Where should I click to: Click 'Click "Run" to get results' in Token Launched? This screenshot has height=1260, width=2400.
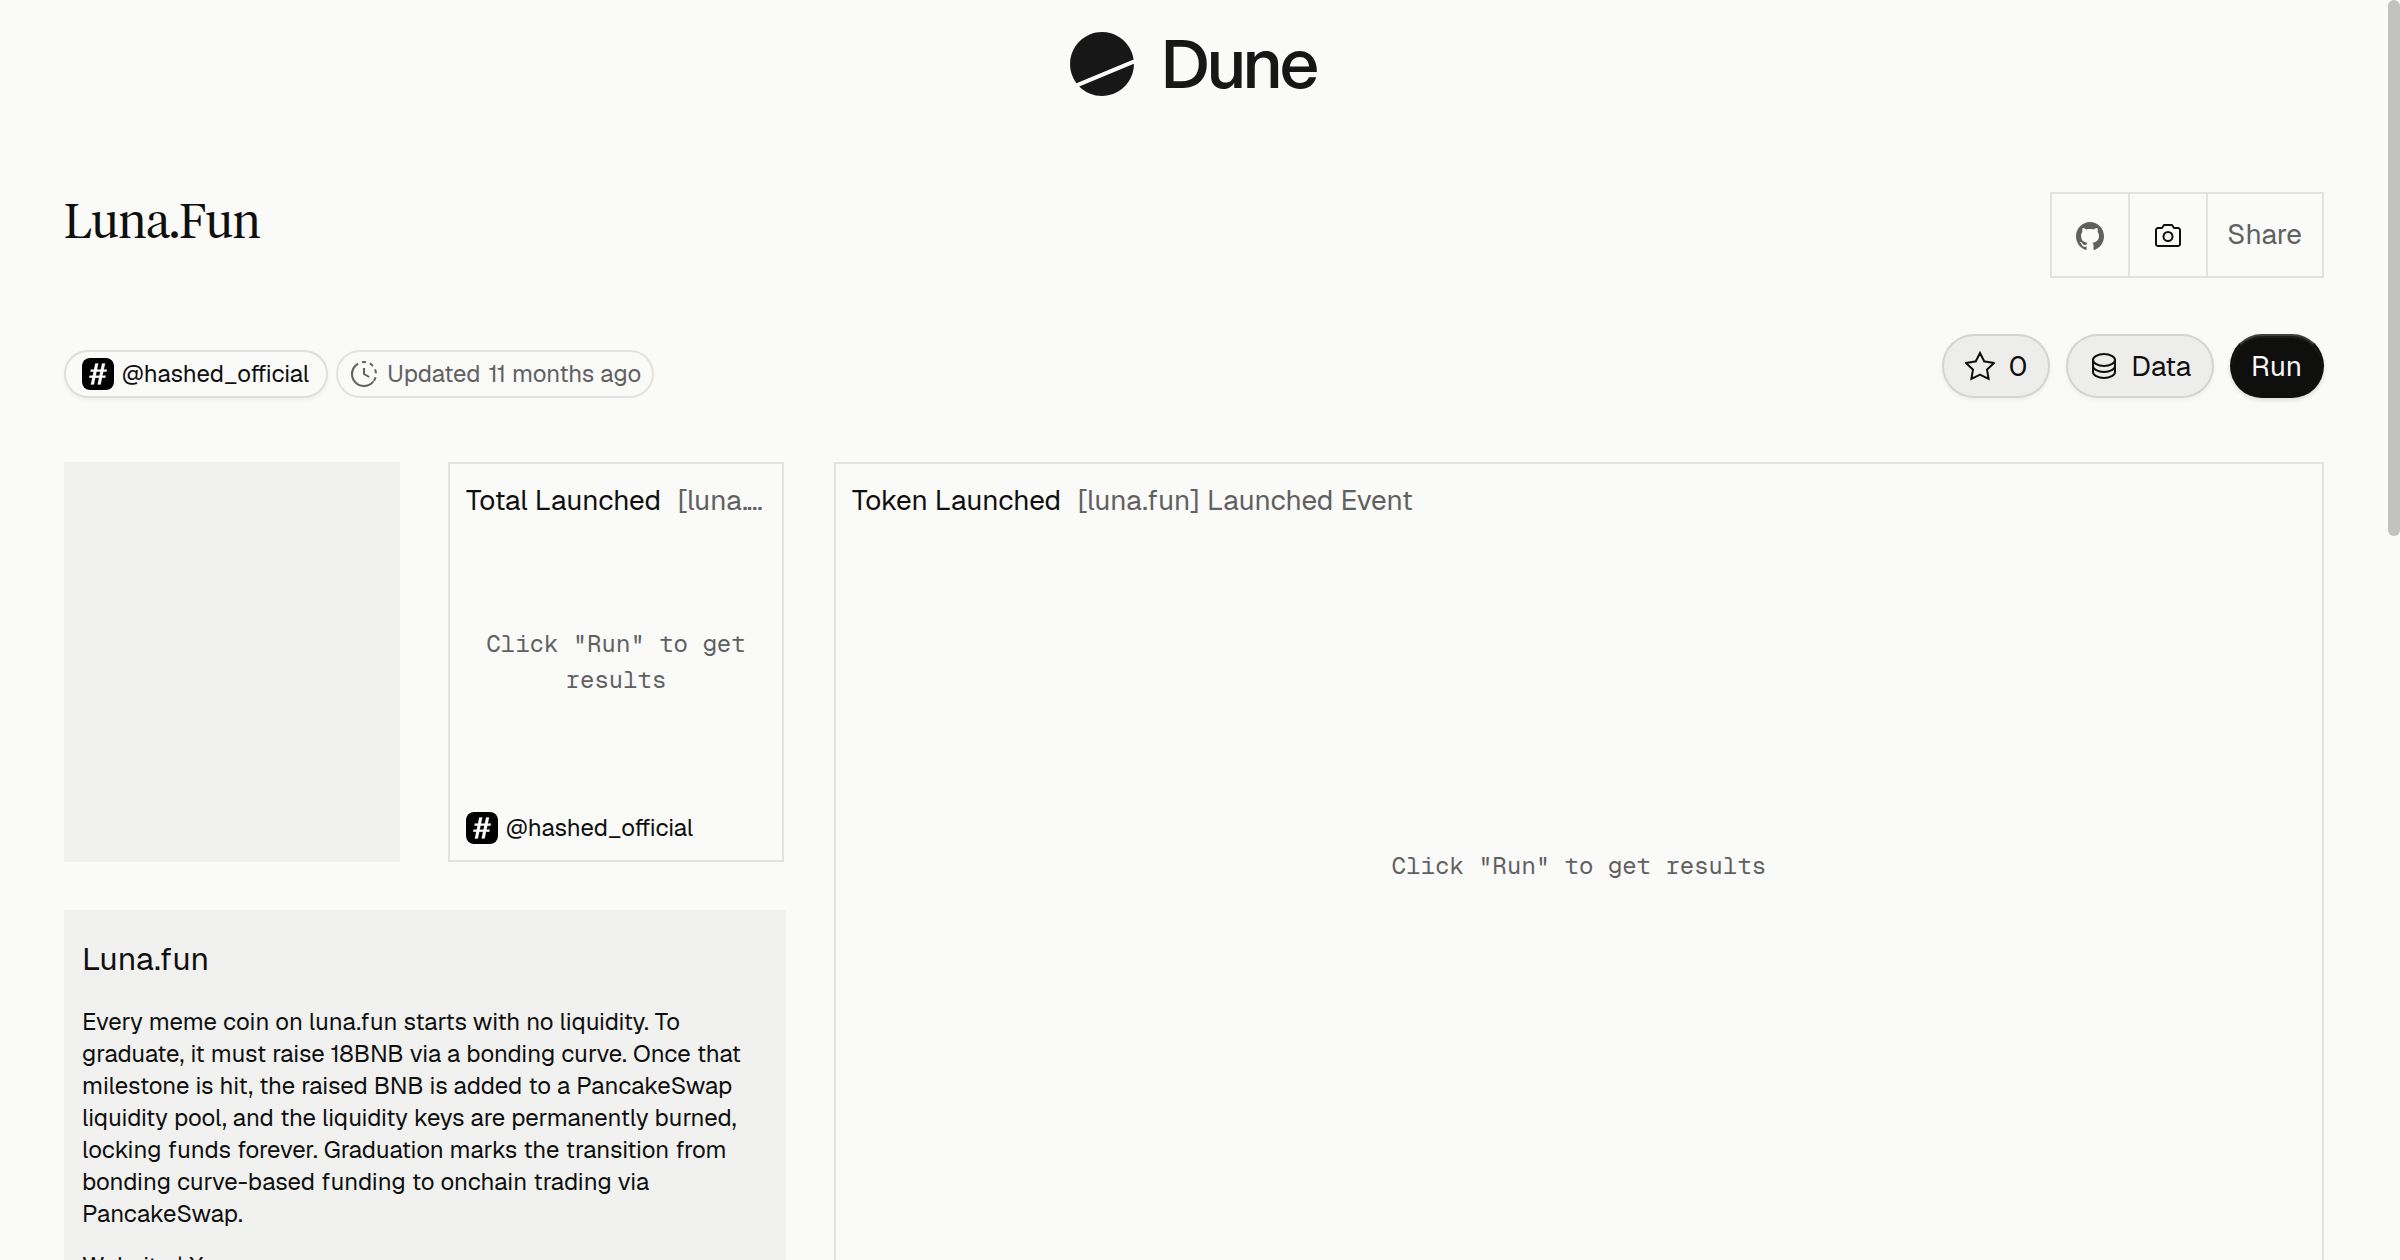pyautogui.click(x=1578, y=866)
